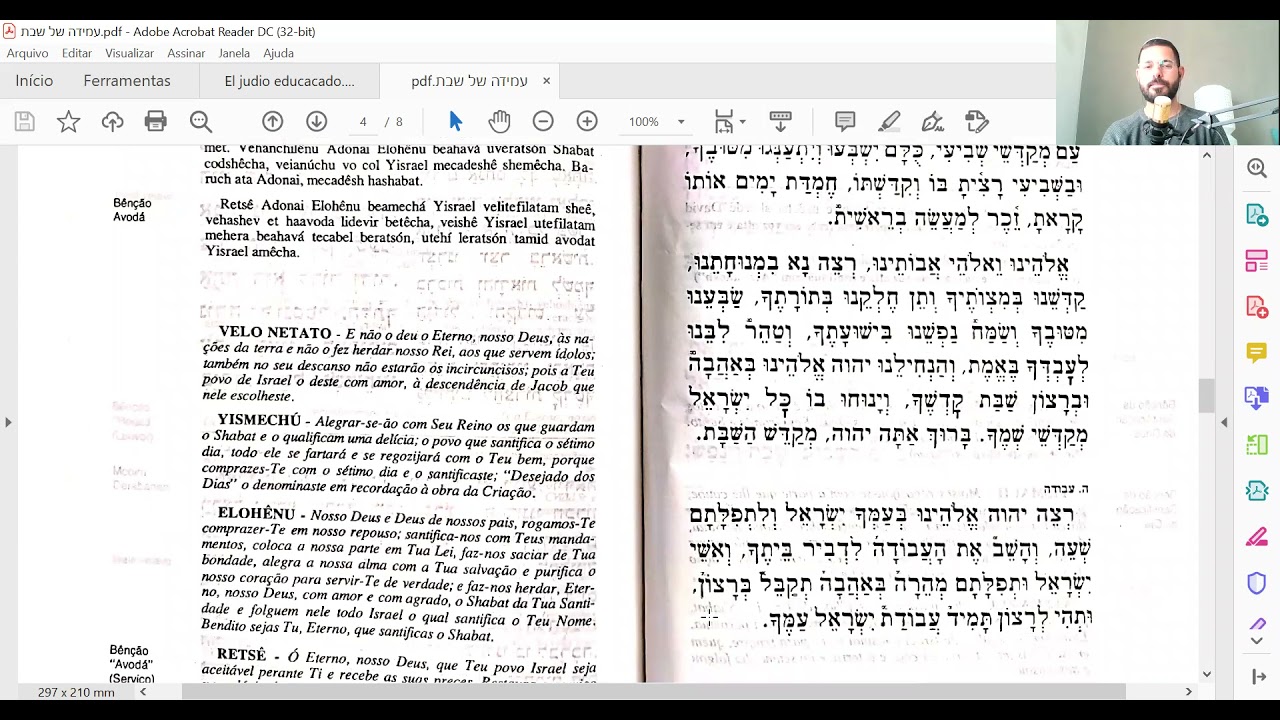Image resolution: width=1280 pixels, height=720 pixels.
Task: Show more tools with the down chevron
Action: 1257,641
